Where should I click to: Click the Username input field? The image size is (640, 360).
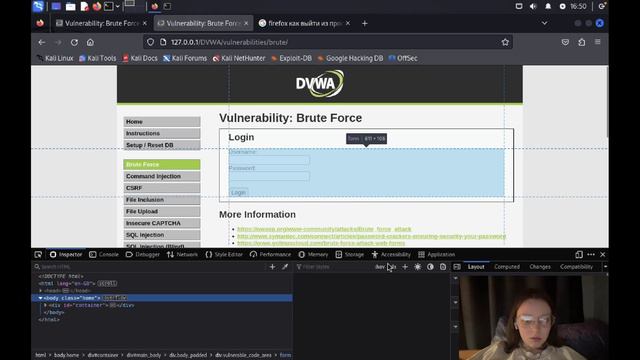tap(269, 160)
